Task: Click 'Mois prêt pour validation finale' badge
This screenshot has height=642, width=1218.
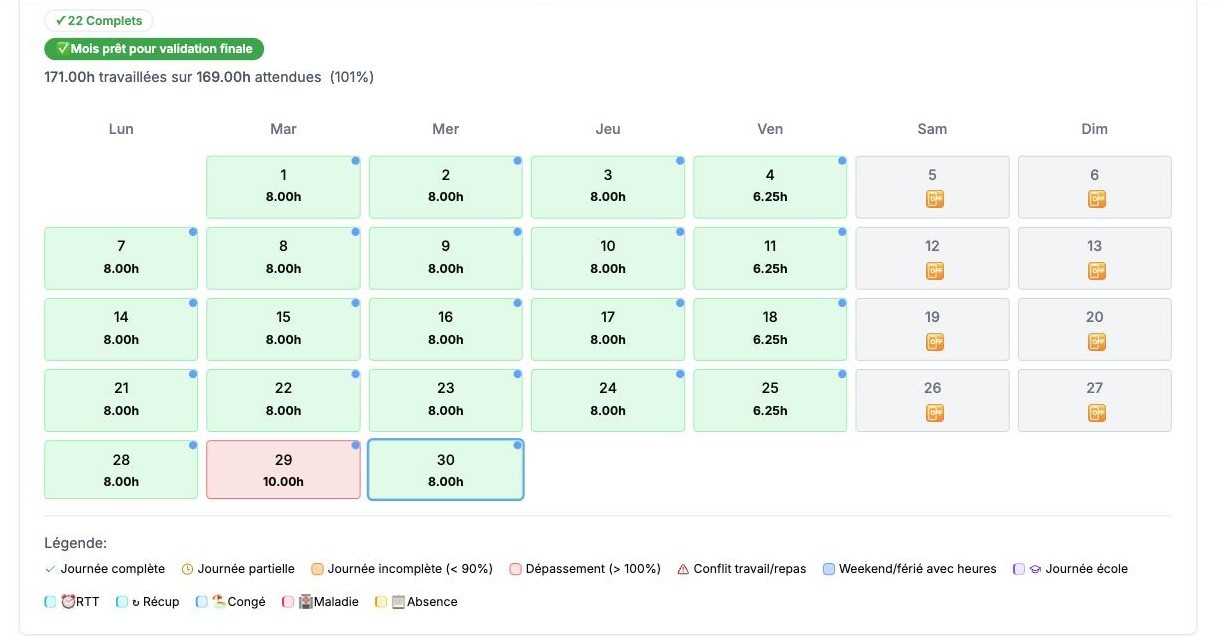Action: 155,49
